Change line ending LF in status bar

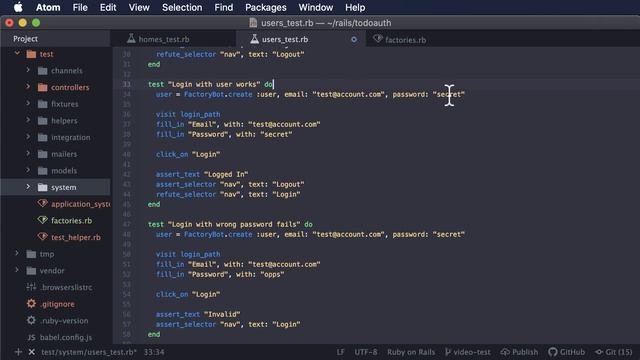coord(340,352)
